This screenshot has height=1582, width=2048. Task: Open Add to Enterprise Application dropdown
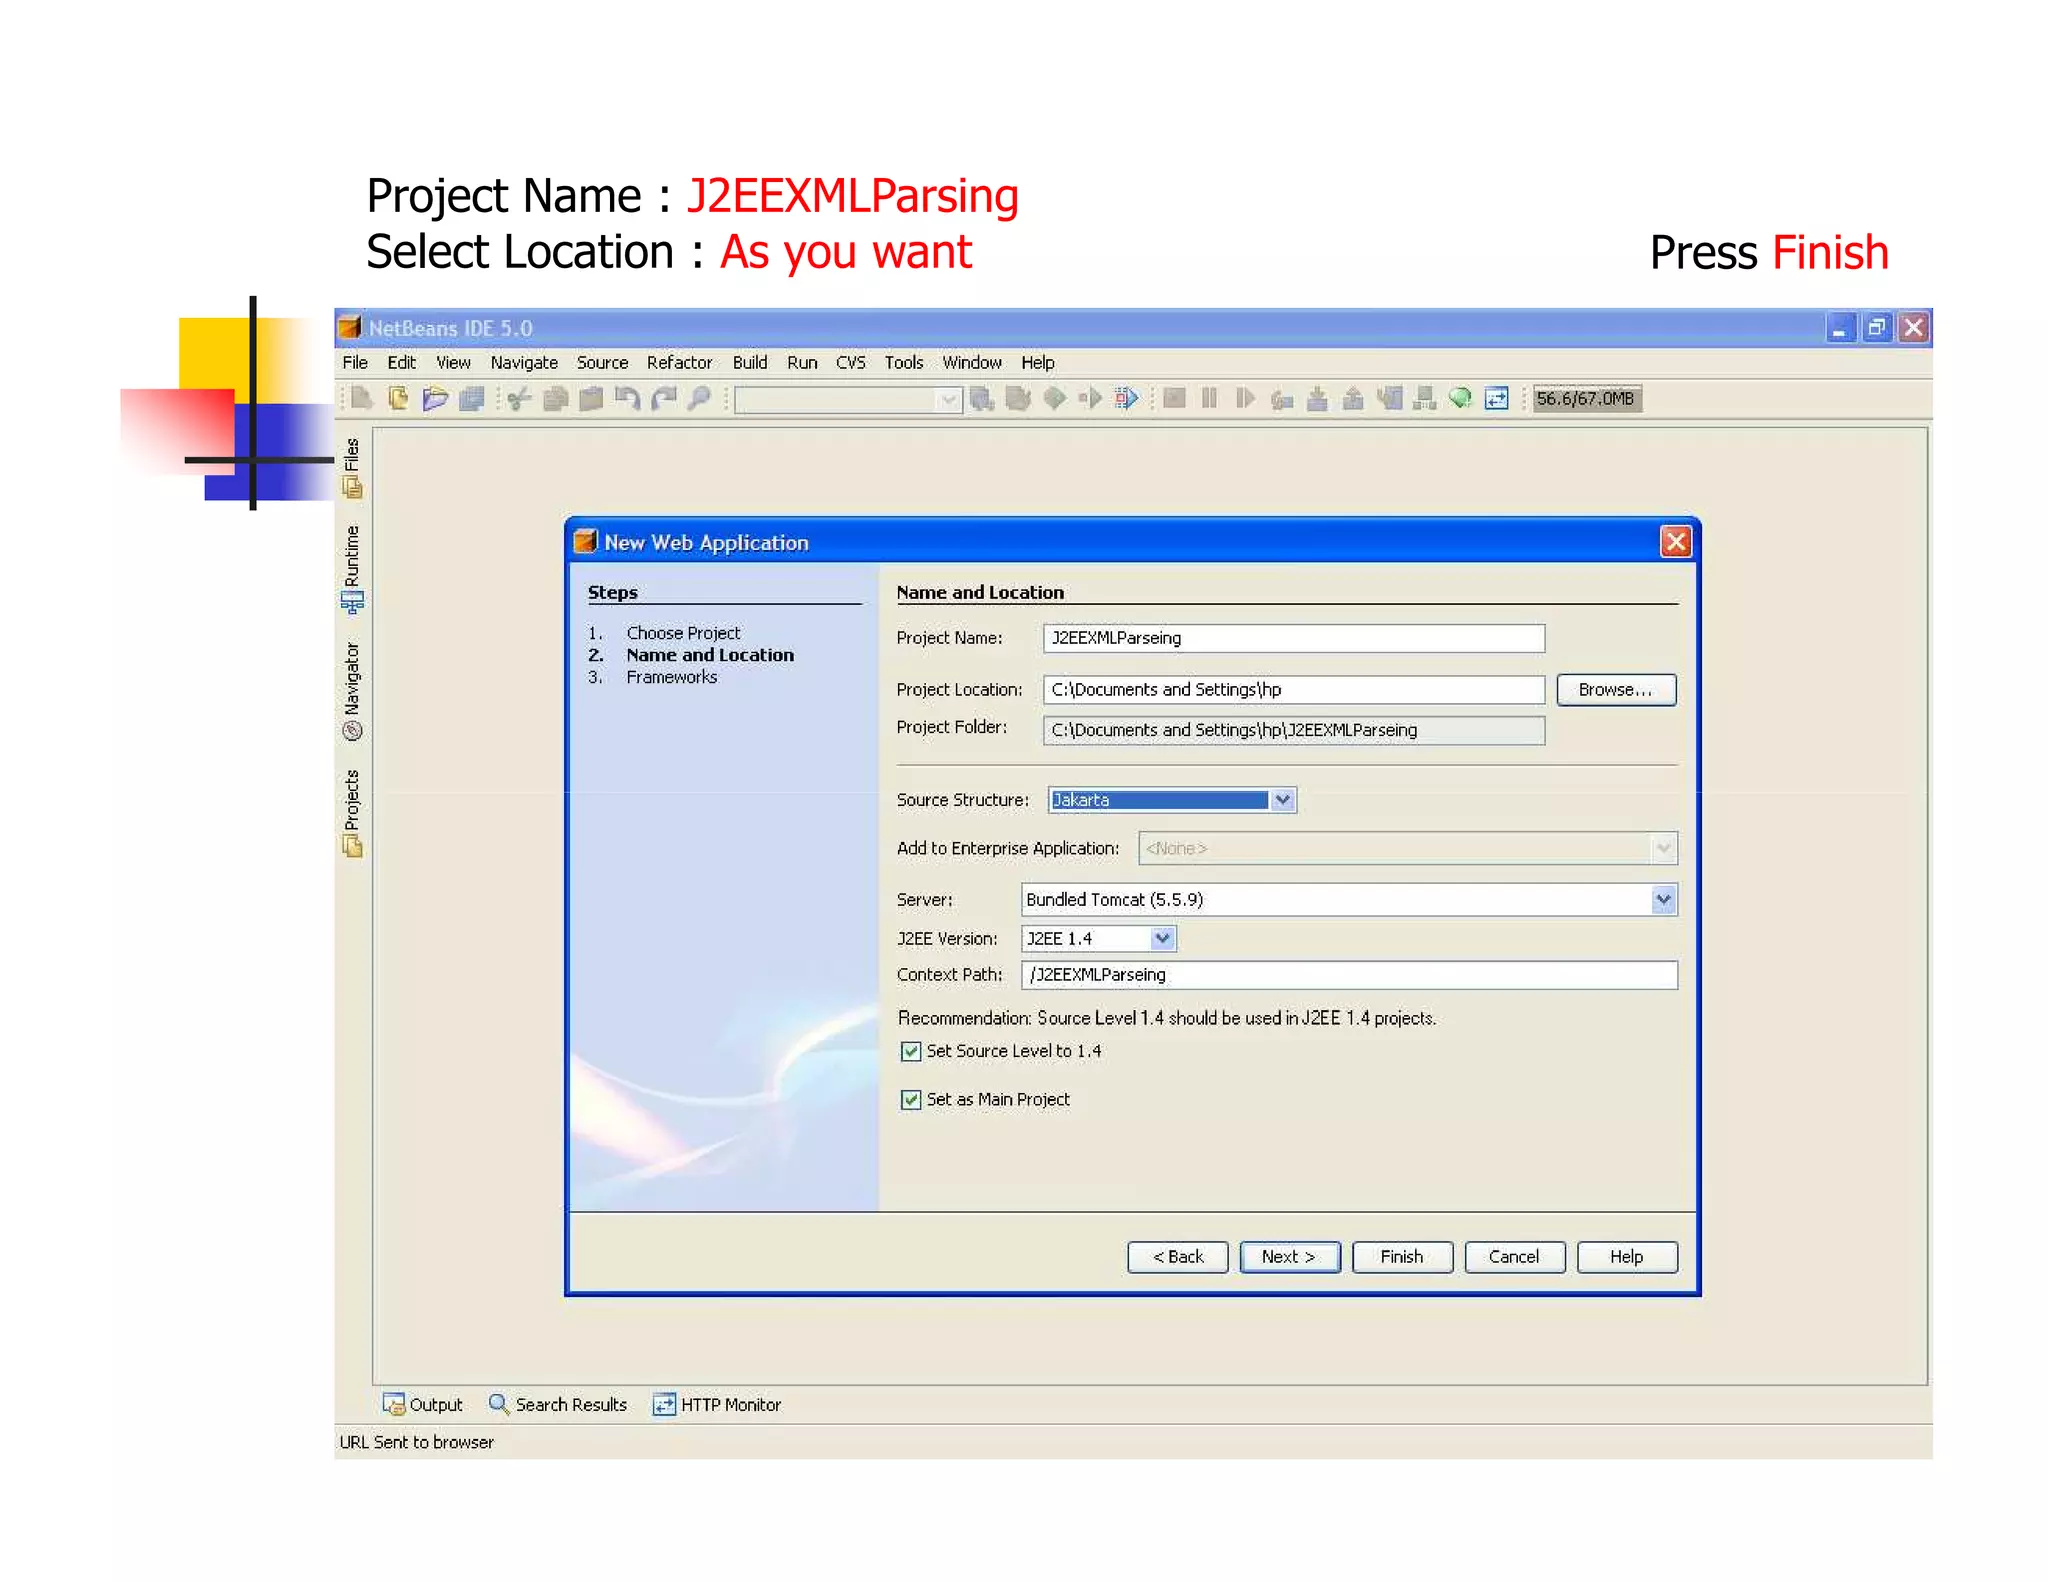[1408, 848]
